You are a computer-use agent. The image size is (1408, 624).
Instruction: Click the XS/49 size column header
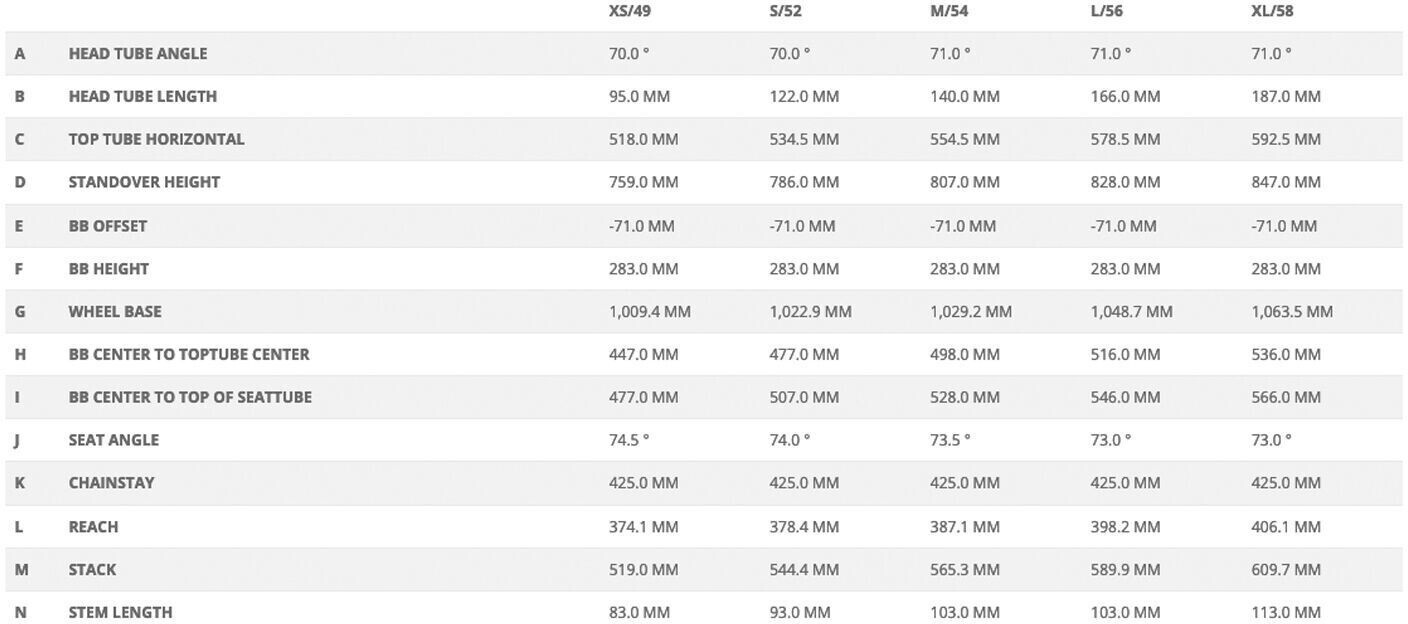(x=629, y=11)
